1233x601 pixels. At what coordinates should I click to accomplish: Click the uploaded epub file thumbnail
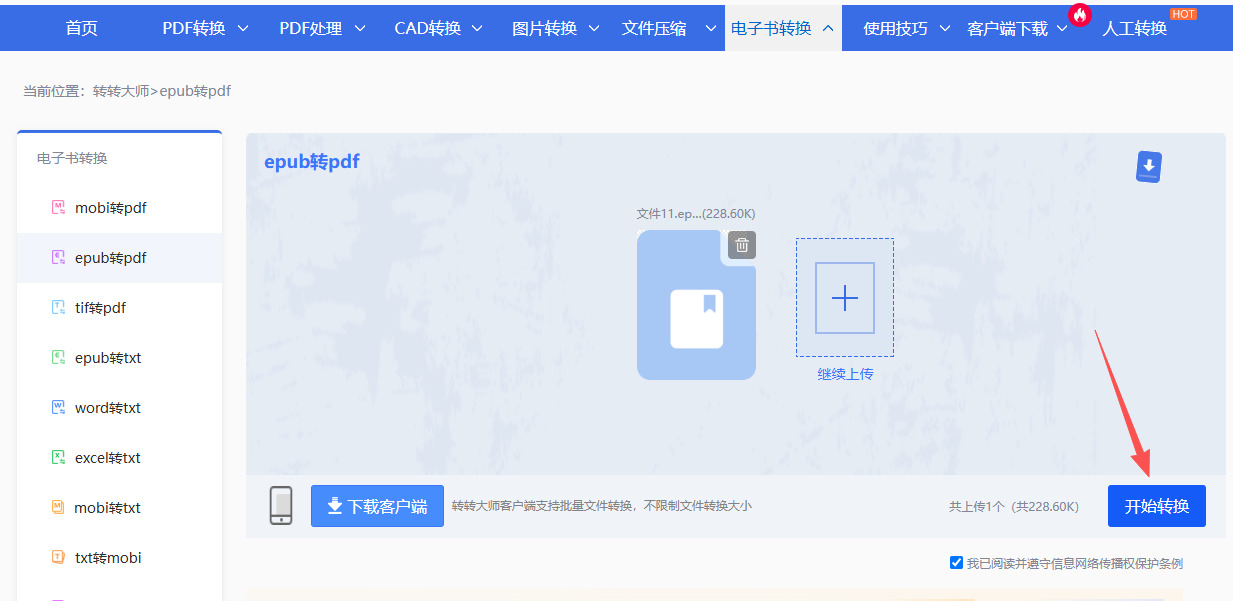(x=696, y=305)
